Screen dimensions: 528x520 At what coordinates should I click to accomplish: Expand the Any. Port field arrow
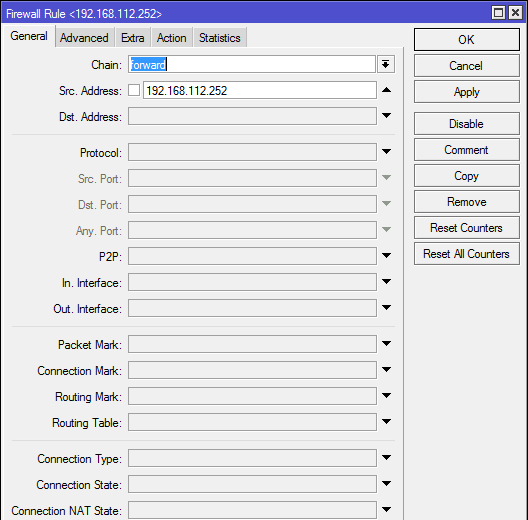(x=387, y=229)
